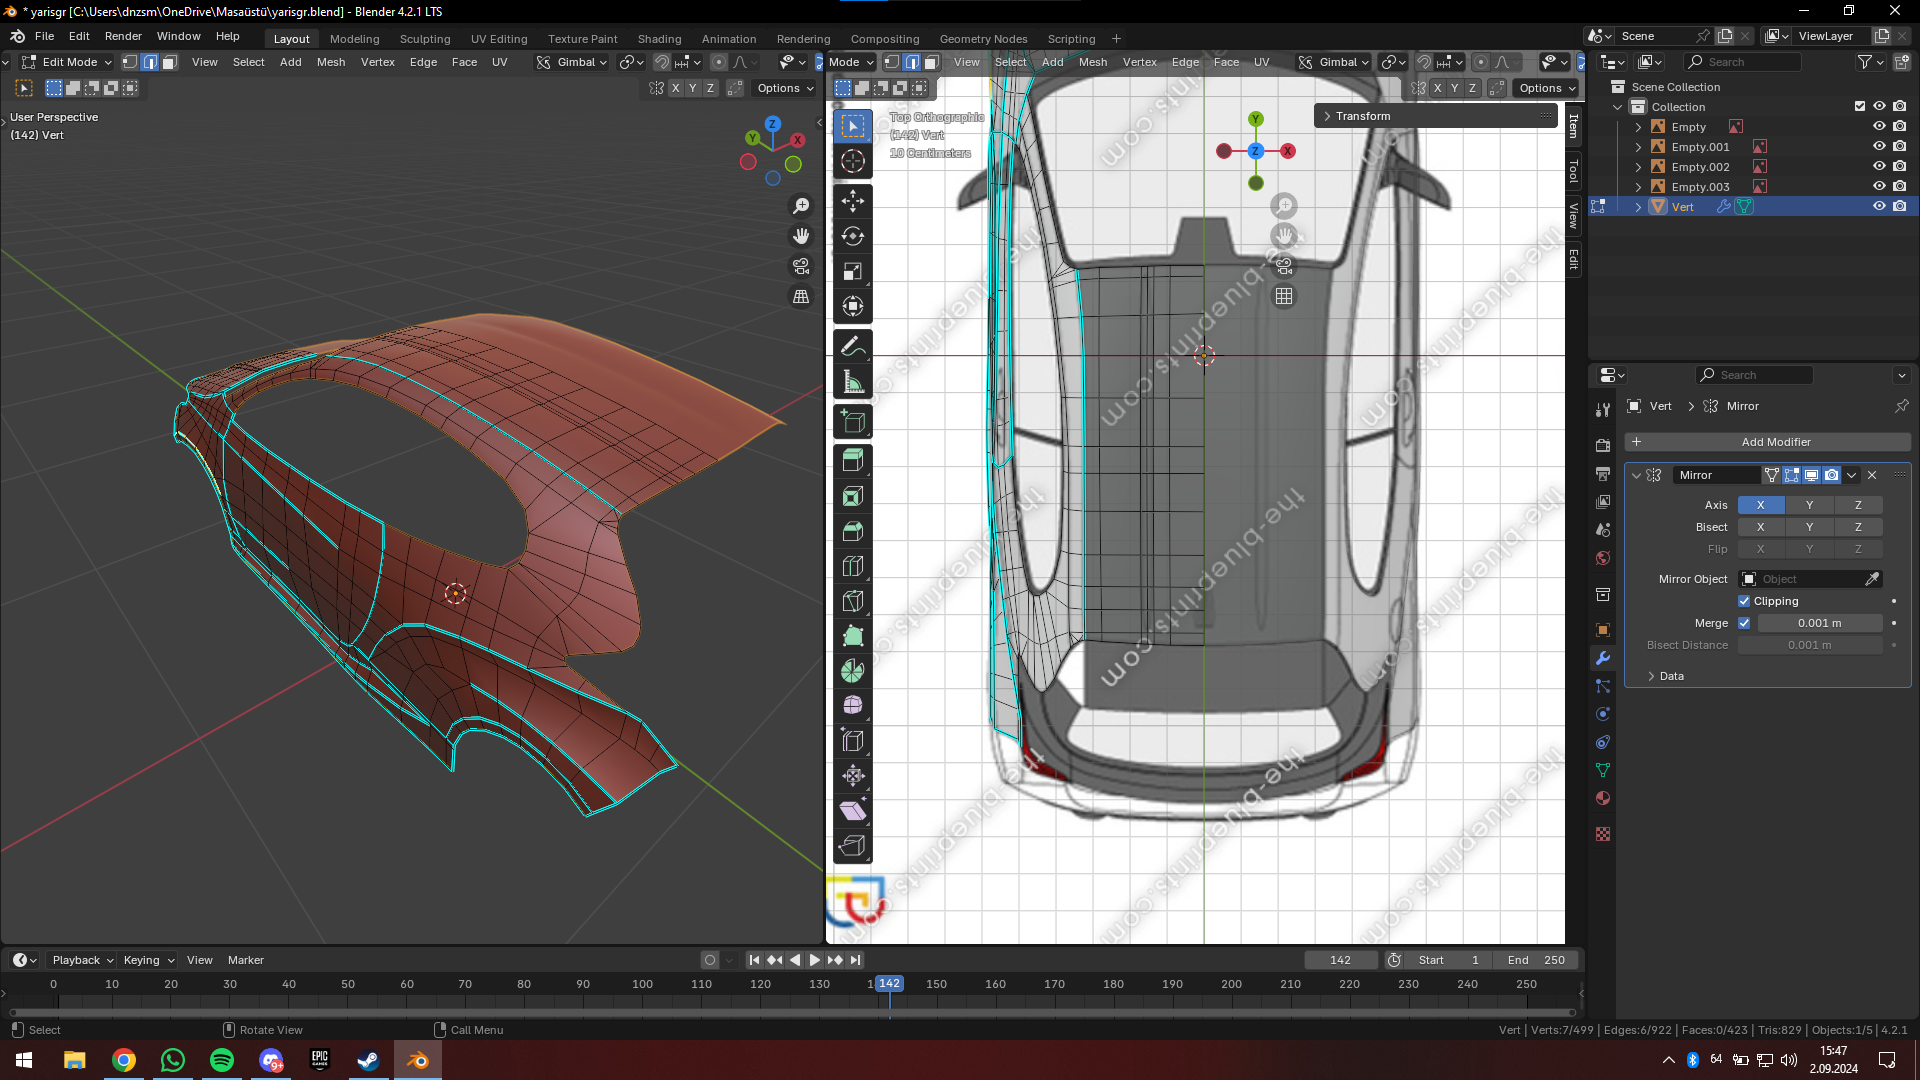Select the Rotate tool in toolbar
Viewport: 1920px width, 1080px height.
click(x=852, y=236)
